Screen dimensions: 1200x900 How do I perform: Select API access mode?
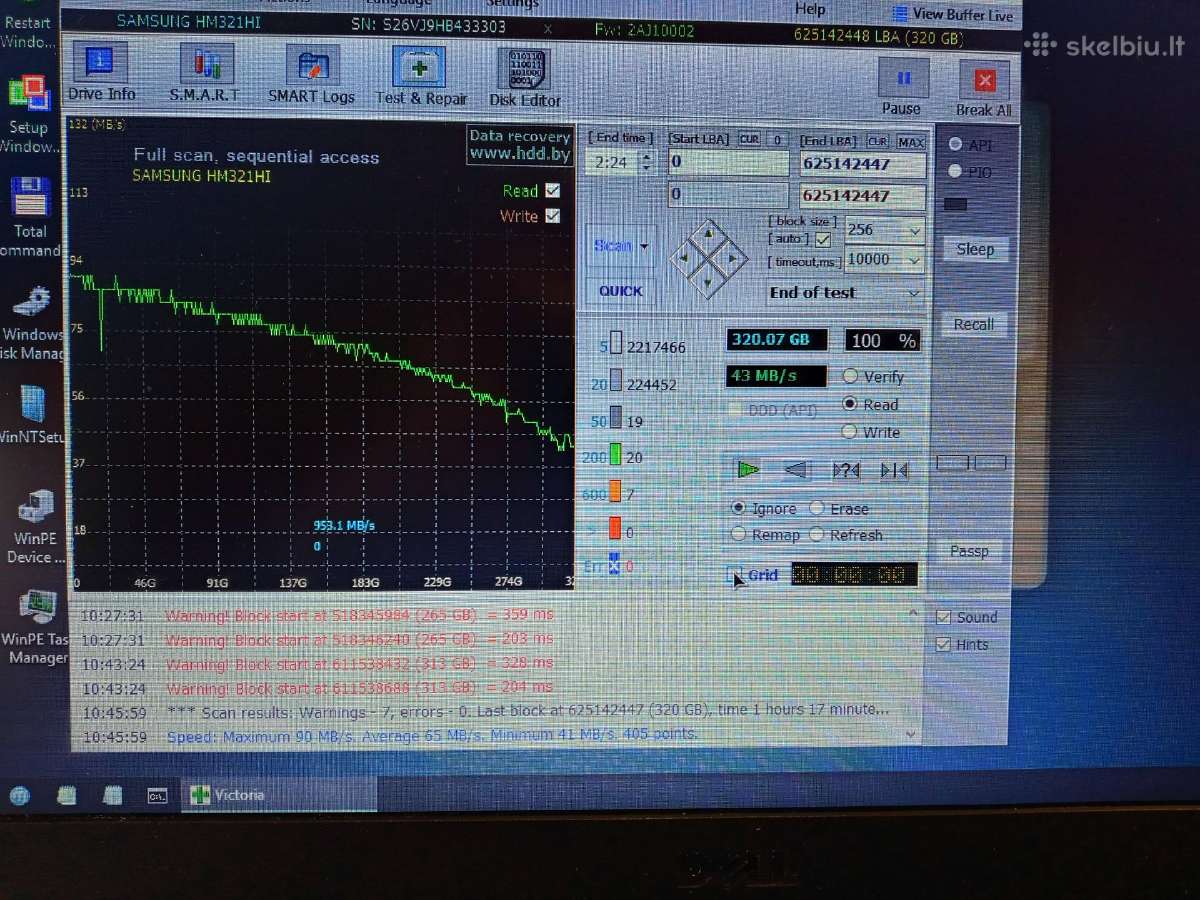[955, 144]
